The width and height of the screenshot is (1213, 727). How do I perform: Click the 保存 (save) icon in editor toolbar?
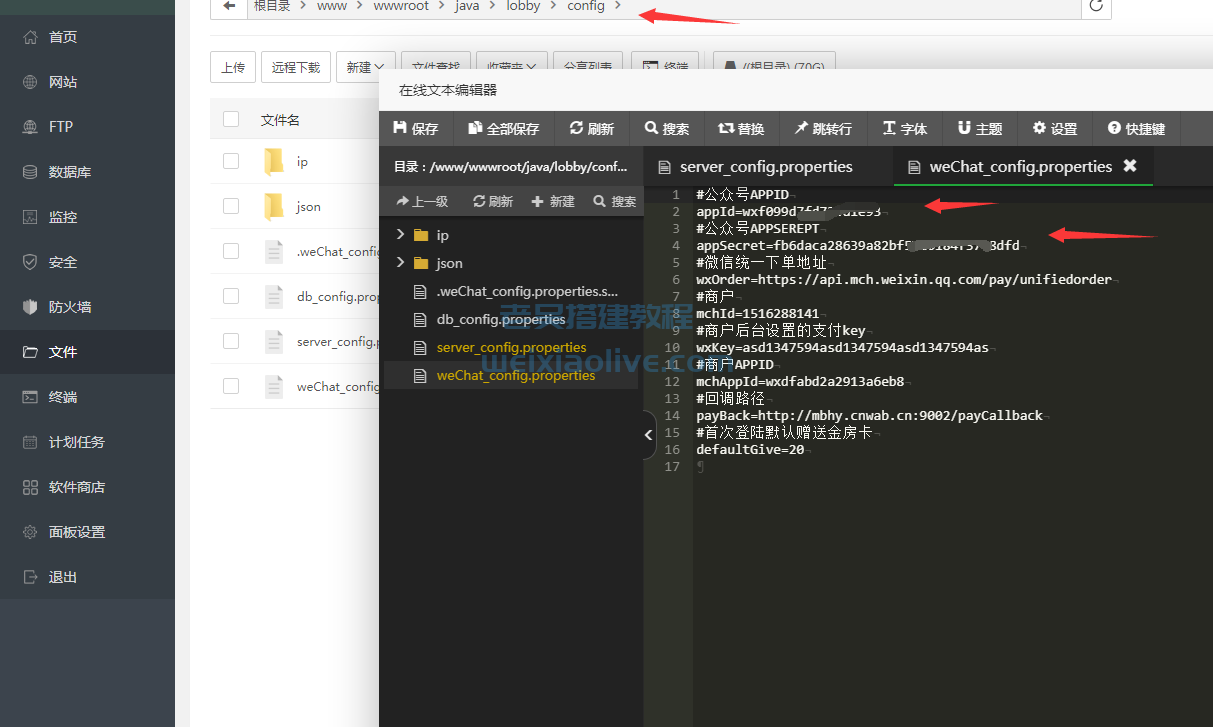tap(400, 128)
